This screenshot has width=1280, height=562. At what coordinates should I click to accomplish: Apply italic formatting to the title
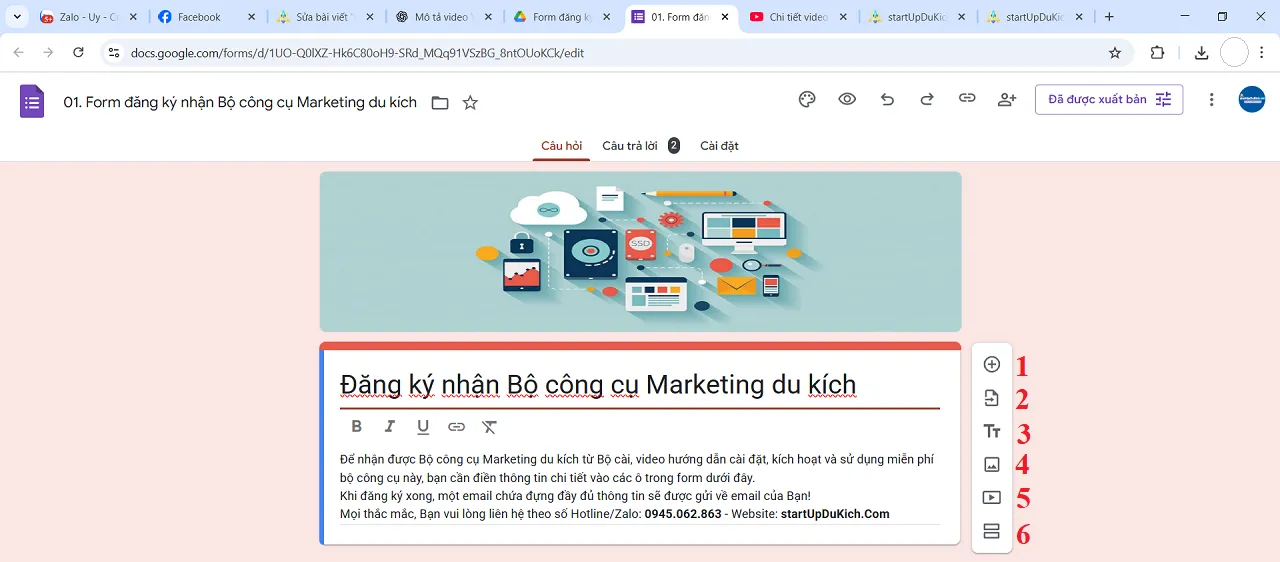coord(390,426)
